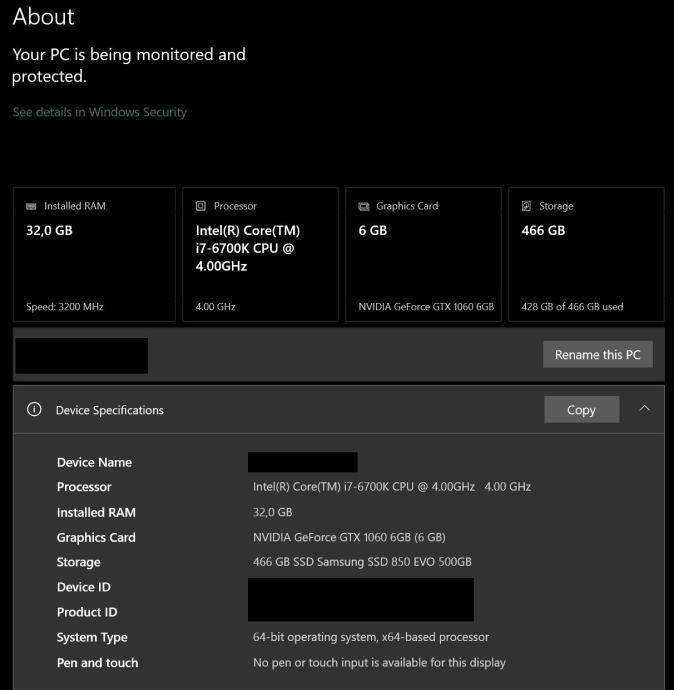Viewport: 674px width, 690px height.
Task: Open See details in Windows Security
Action: pos(99,112)
